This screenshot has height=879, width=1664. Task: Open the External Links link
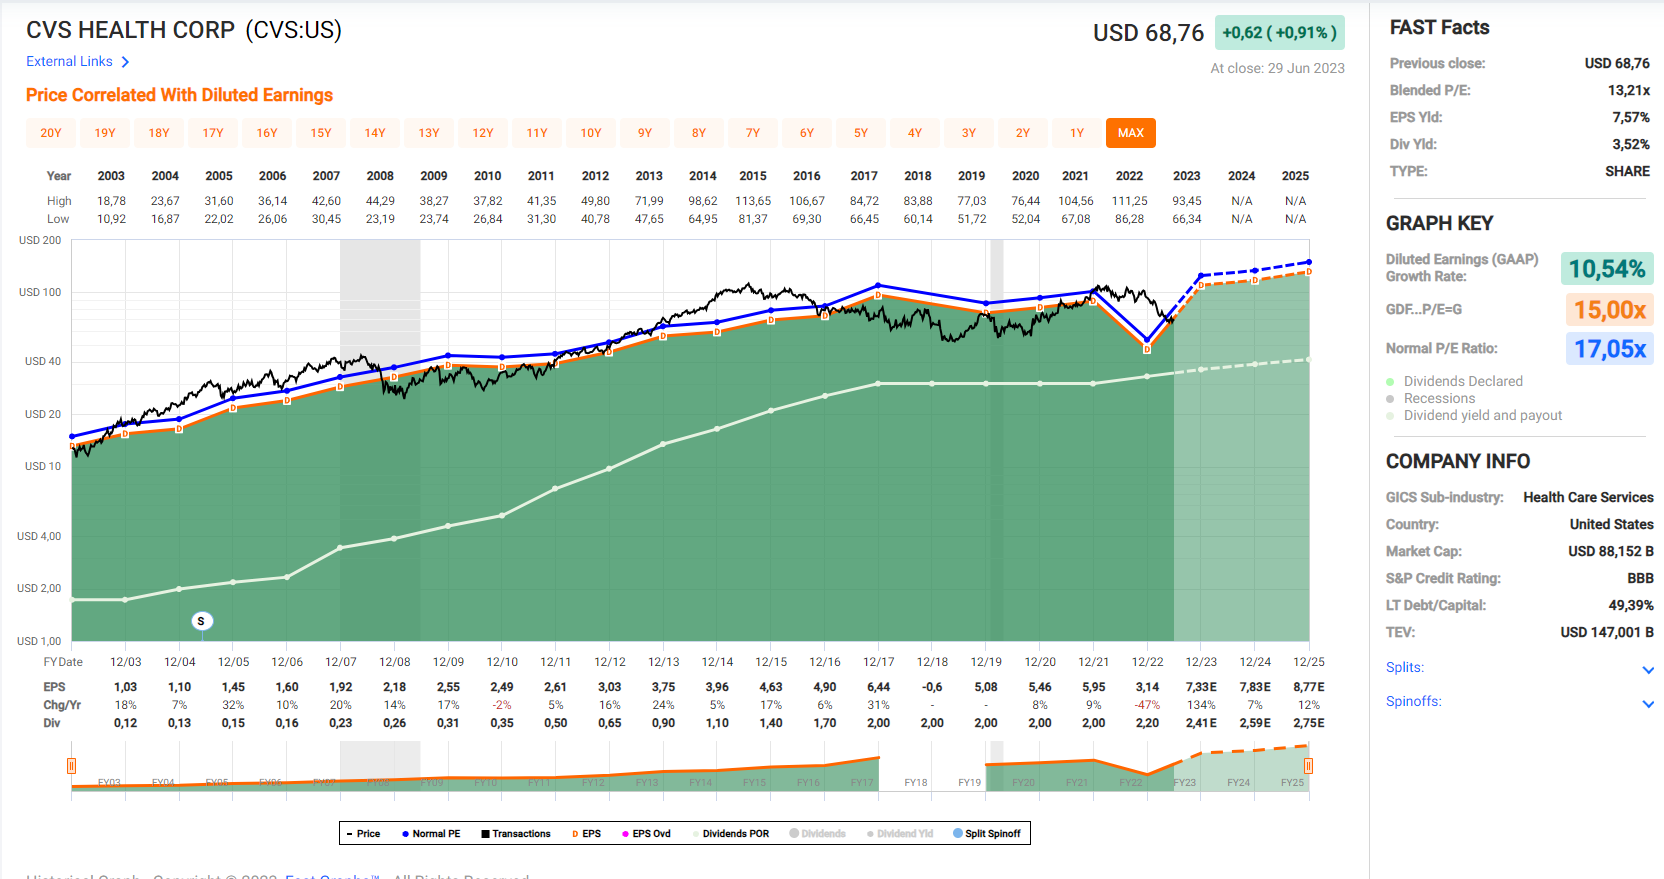click(x=69, y=61)
